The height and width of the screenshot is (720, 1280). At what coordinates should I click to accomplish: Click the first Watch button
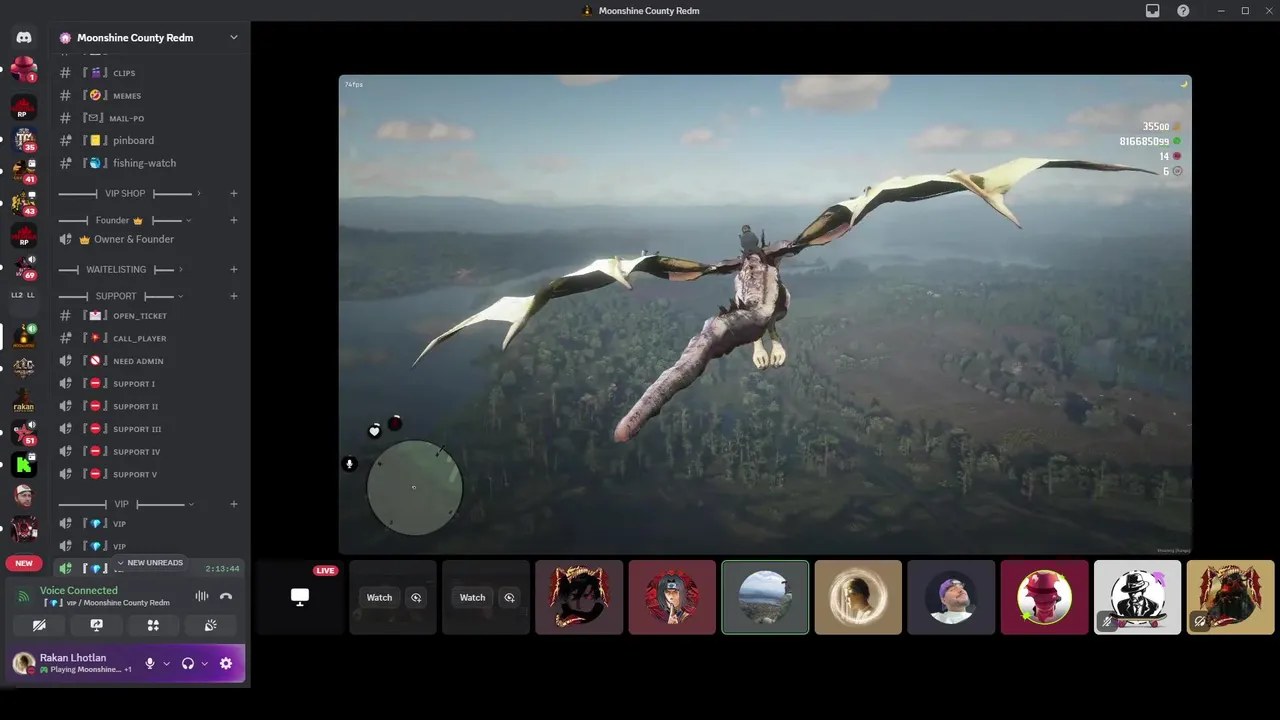tap(379, 598)
